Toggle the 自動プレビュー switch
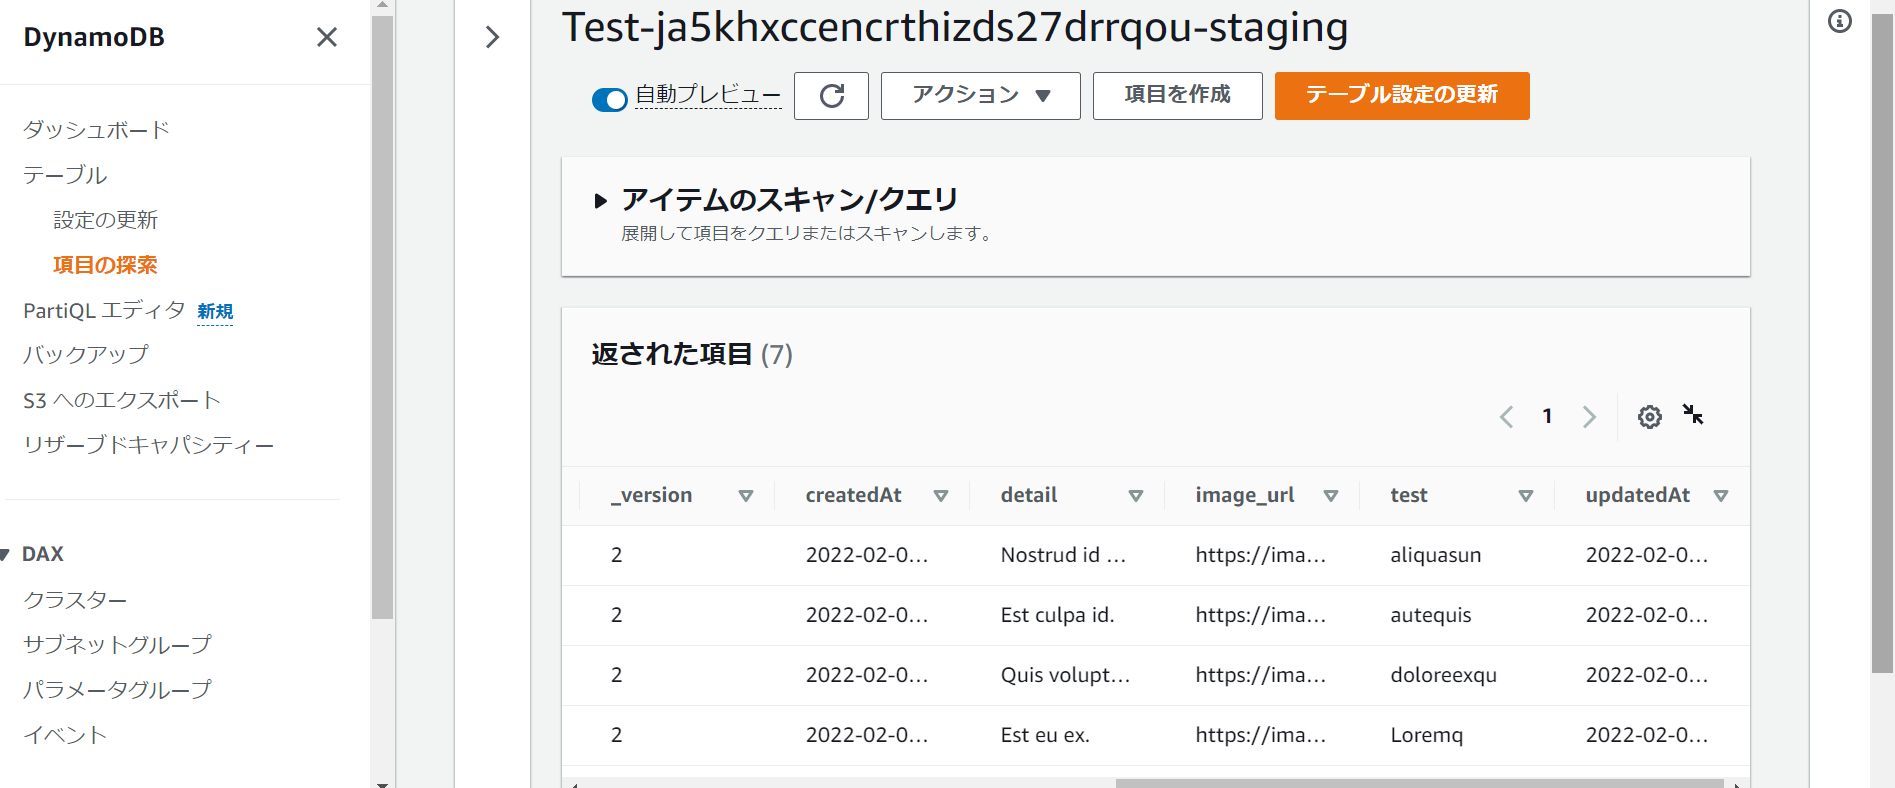This screenshot has width=1895, height=788. click(x=609, y=99)
